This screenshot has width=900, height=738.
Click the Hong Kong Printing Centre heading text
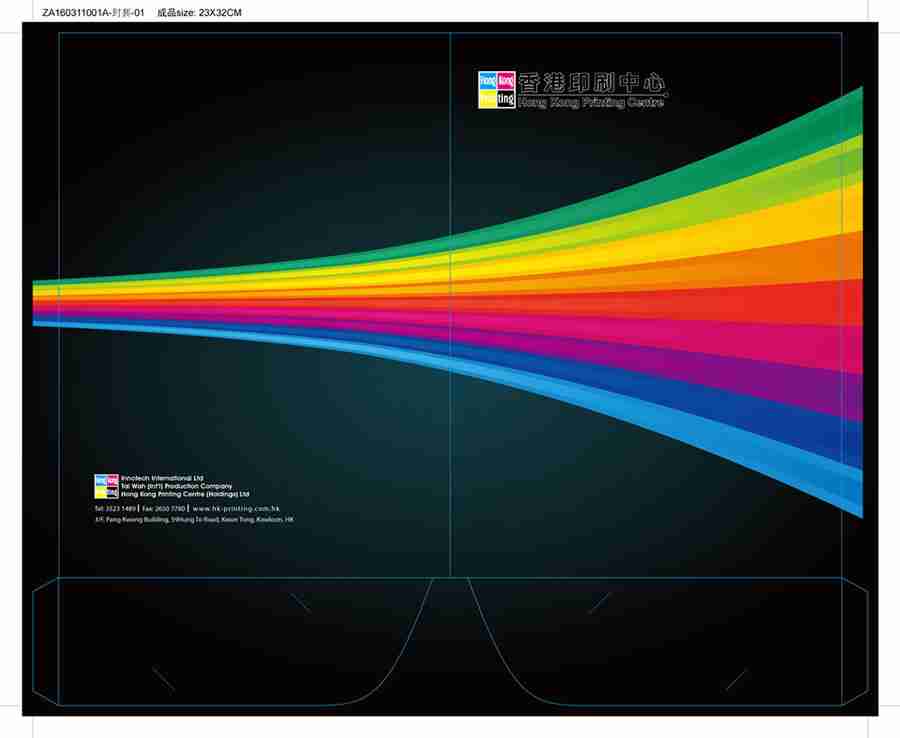pyautogui.click(x=591, y=102)
